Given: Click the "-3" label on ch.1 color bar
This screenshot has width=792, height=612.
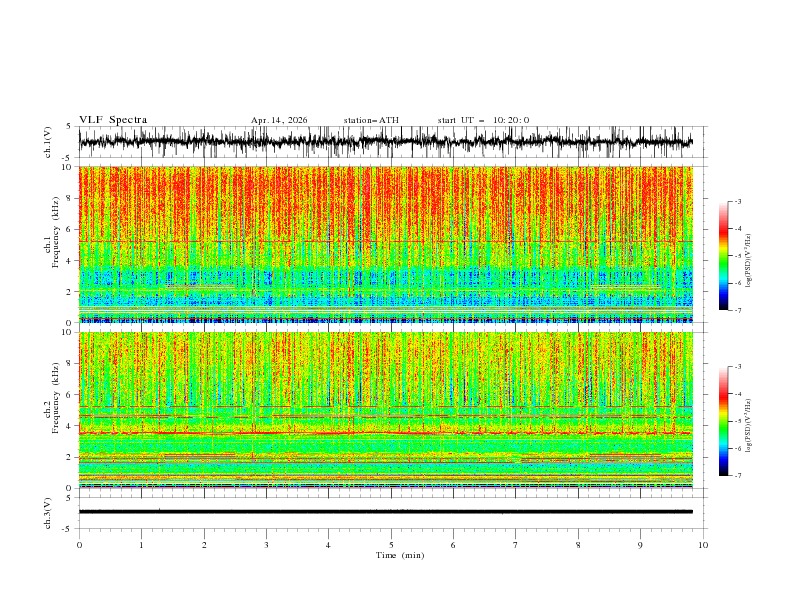Looking at the screenshot, I should coord(737,201).
